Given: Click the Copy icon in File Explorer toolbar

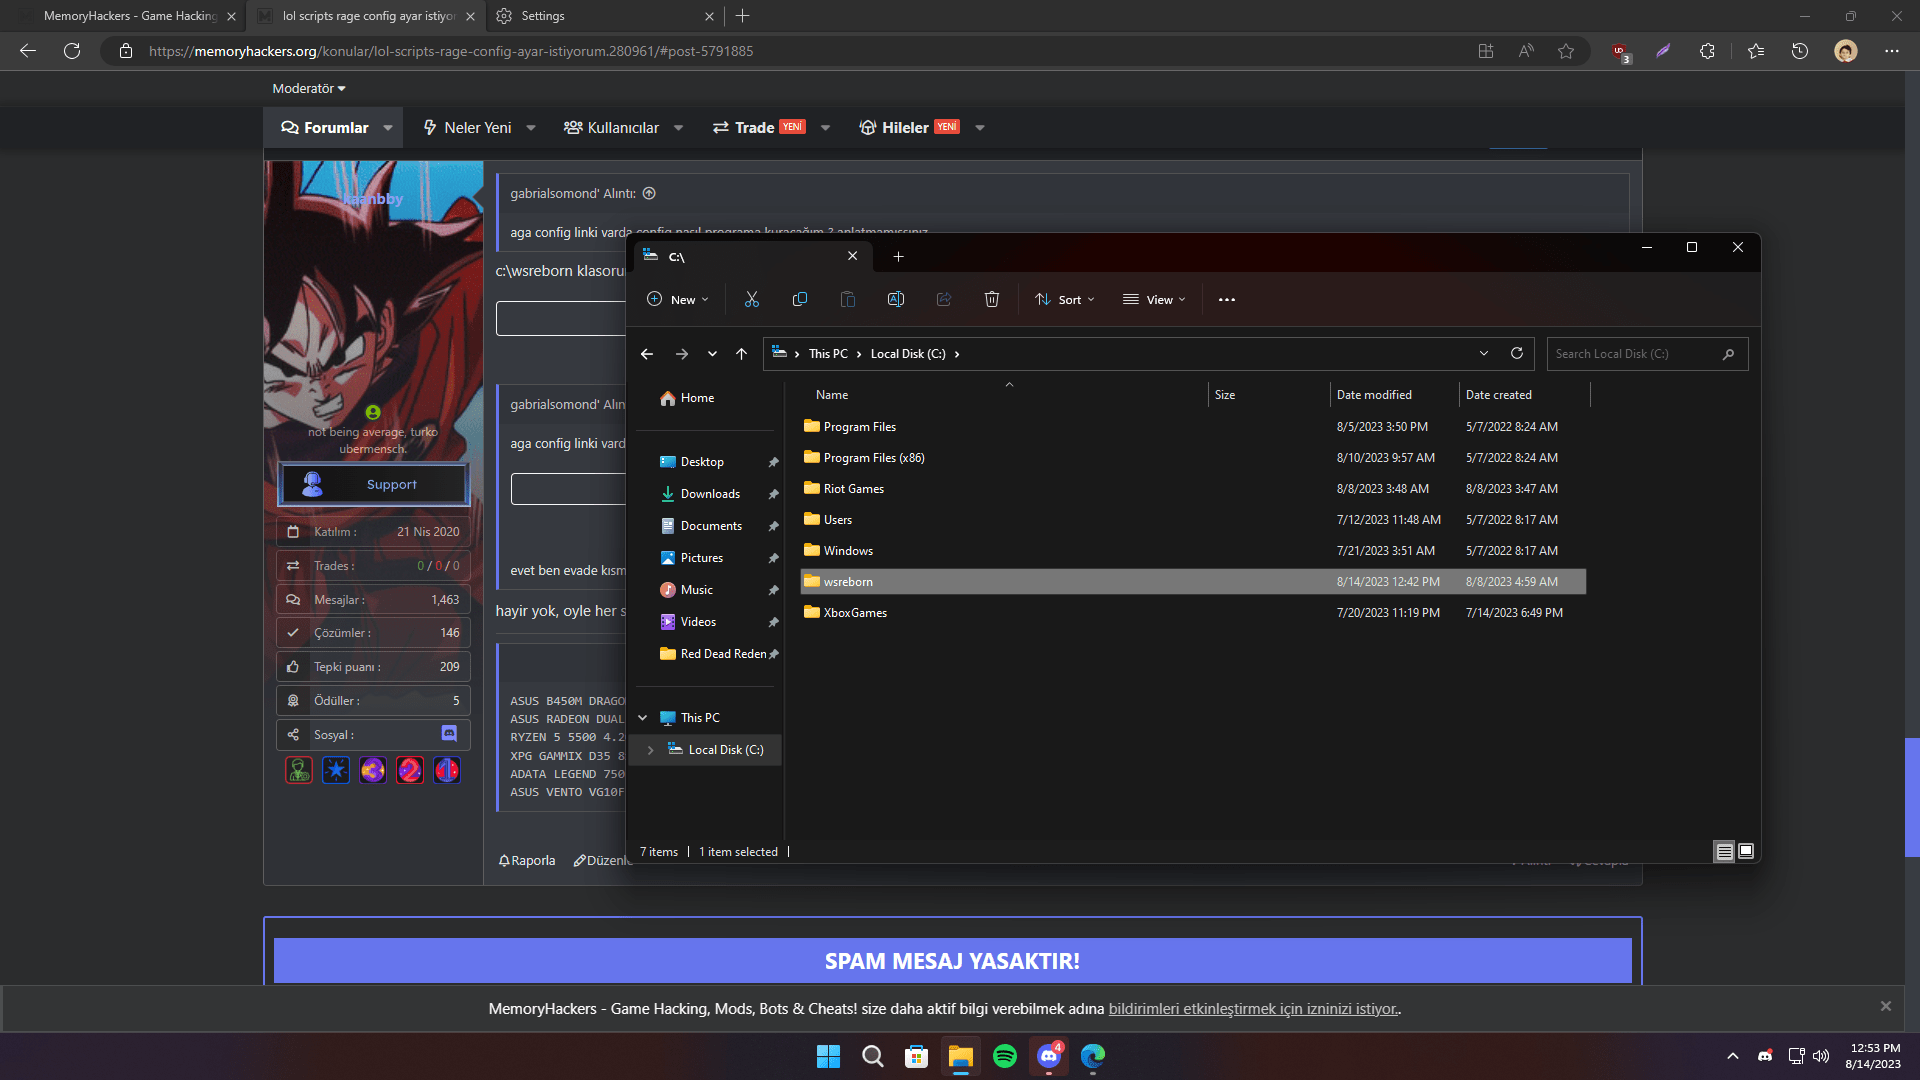Looking at the screenshot, I should 800,299.
